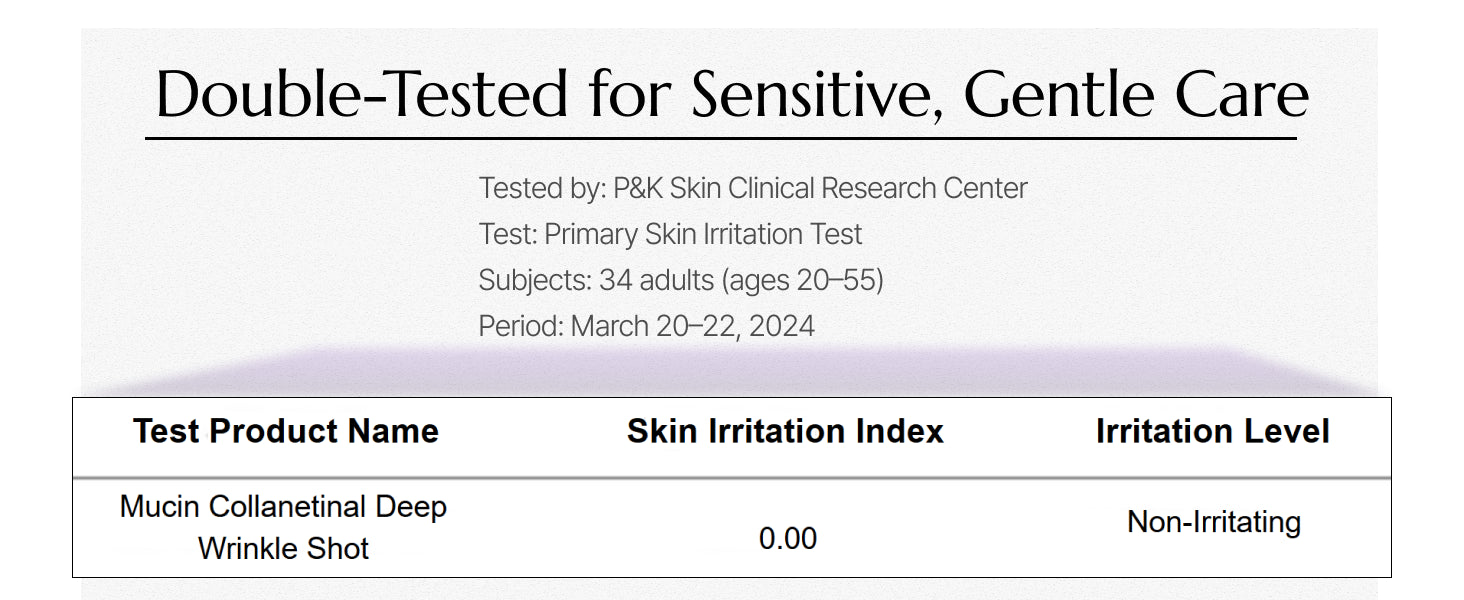The height and width of the screenshot is (600, 1464).
Task: Select the 'Non-Irritating' result cell
Action: click(1214, 522)
